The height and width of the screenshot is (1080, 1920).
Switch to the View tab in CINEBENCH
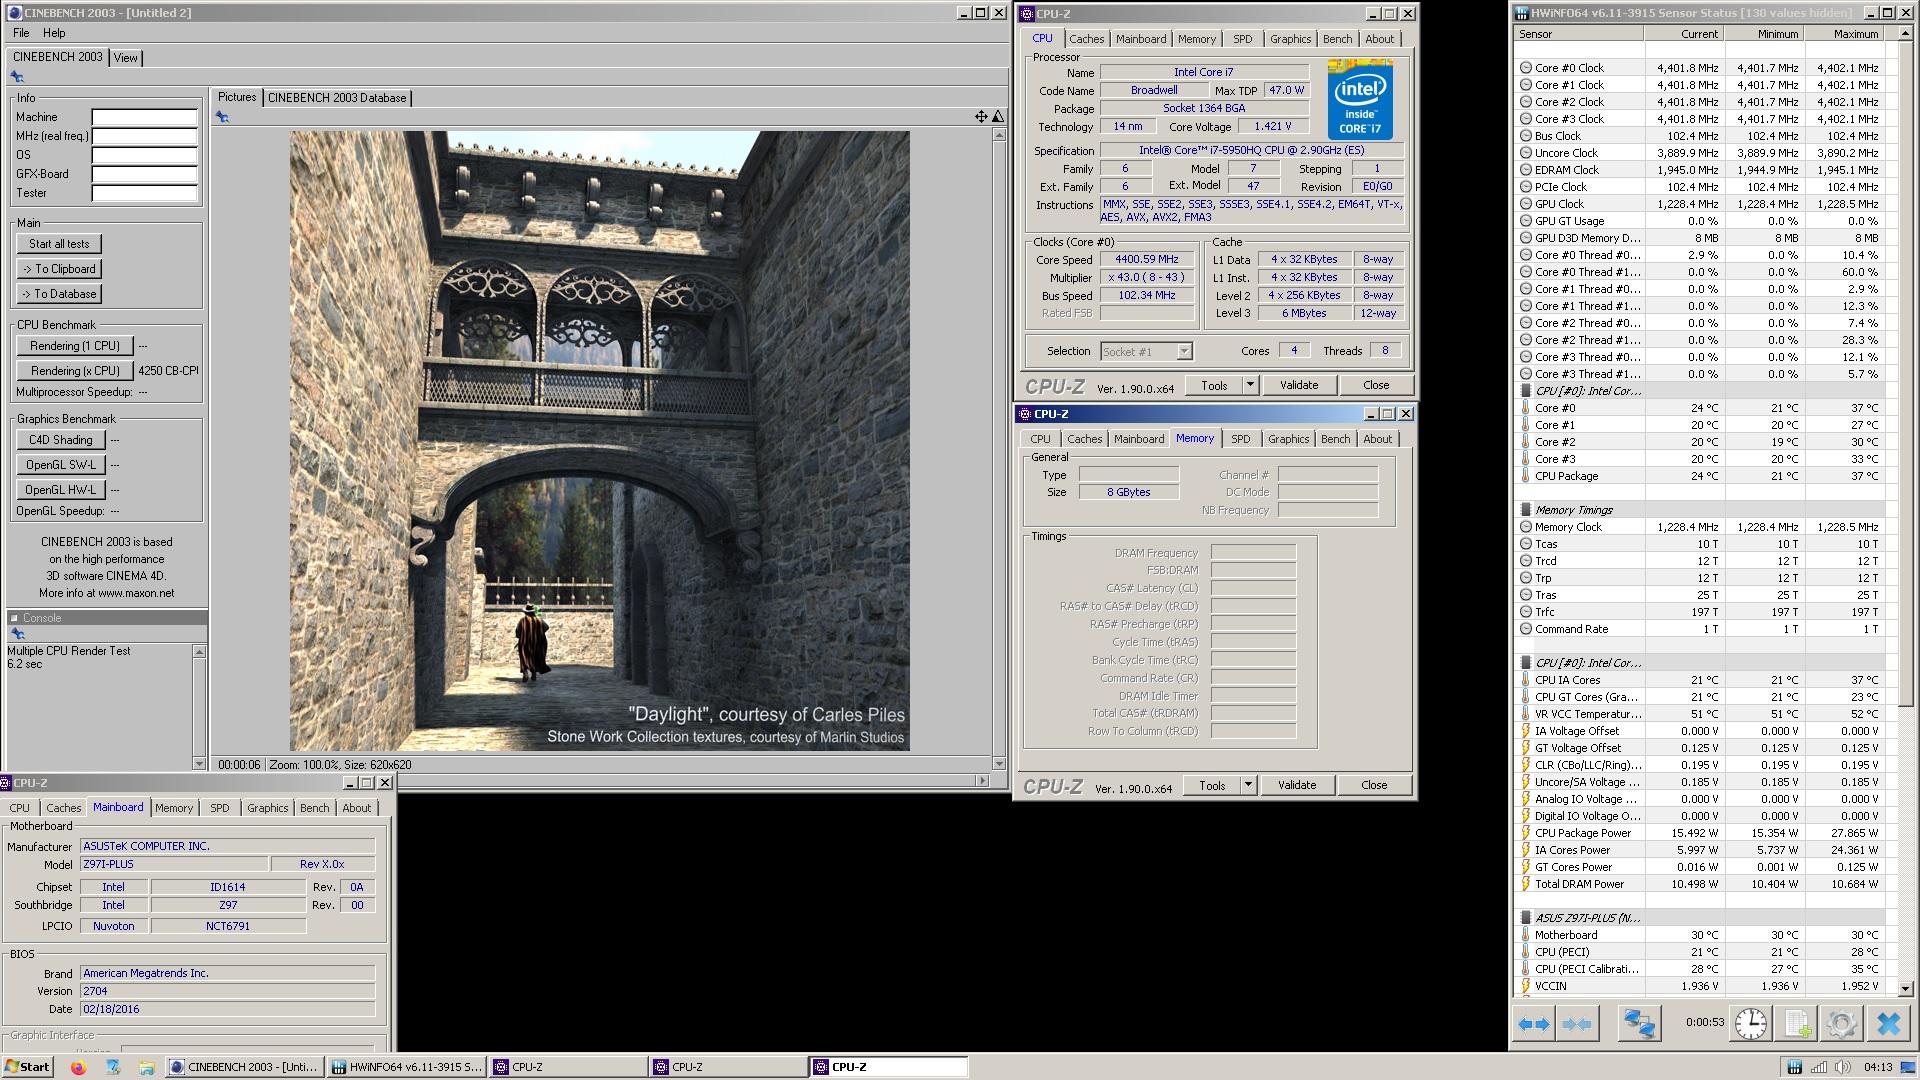point(125,58)
